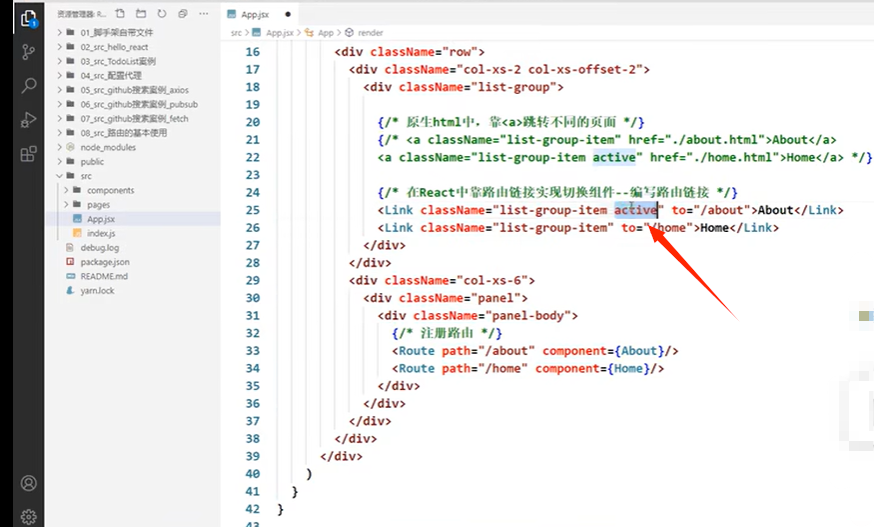Collapse all folders in explorer
The height and width of the screenshot is (527, 874).
click(x=182, y=13)
